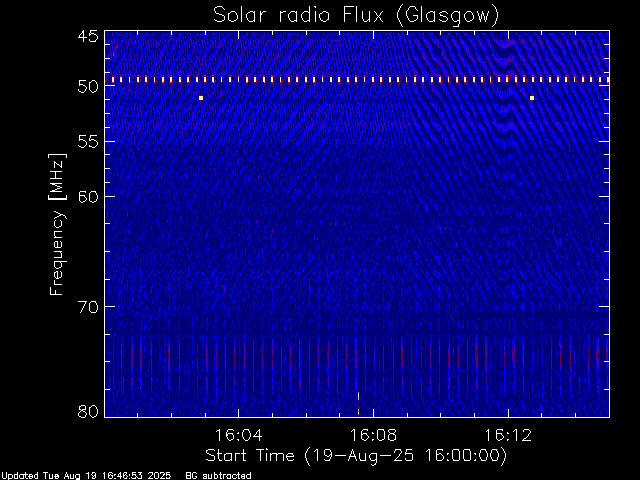Click the 16:12 time tick label

[508, 435]
